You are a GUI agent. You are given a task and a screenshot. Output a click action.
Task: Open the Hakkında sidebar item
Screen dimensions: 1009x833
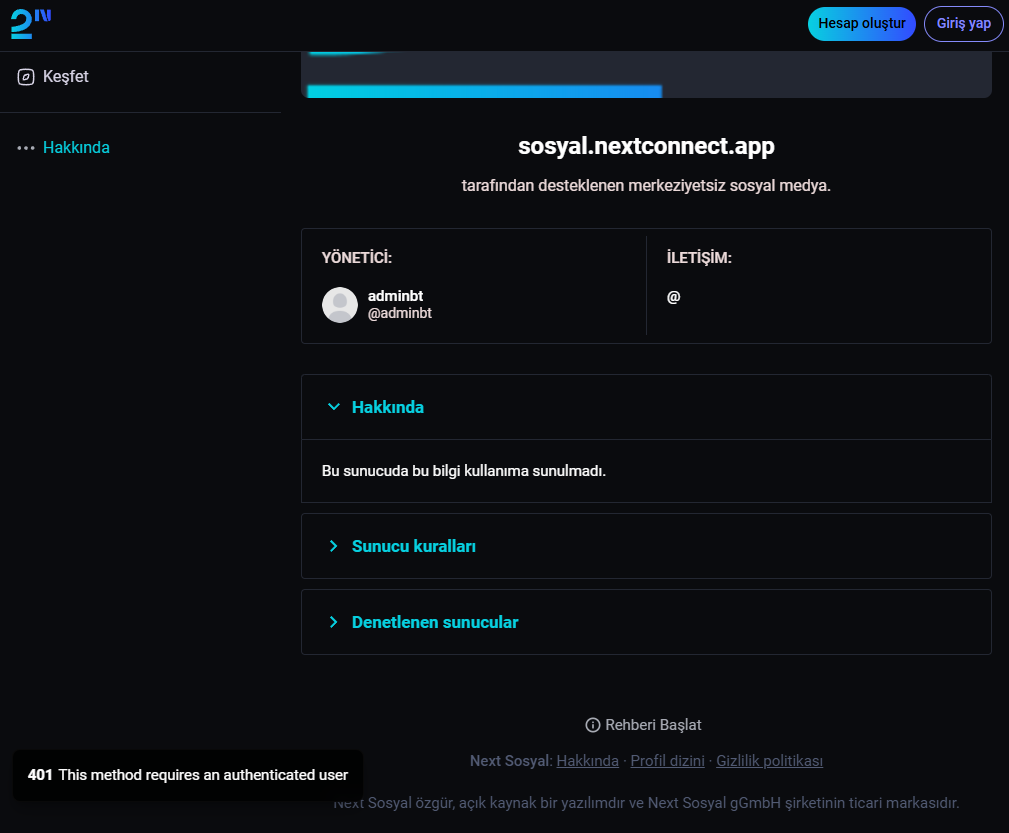point(64,147)
